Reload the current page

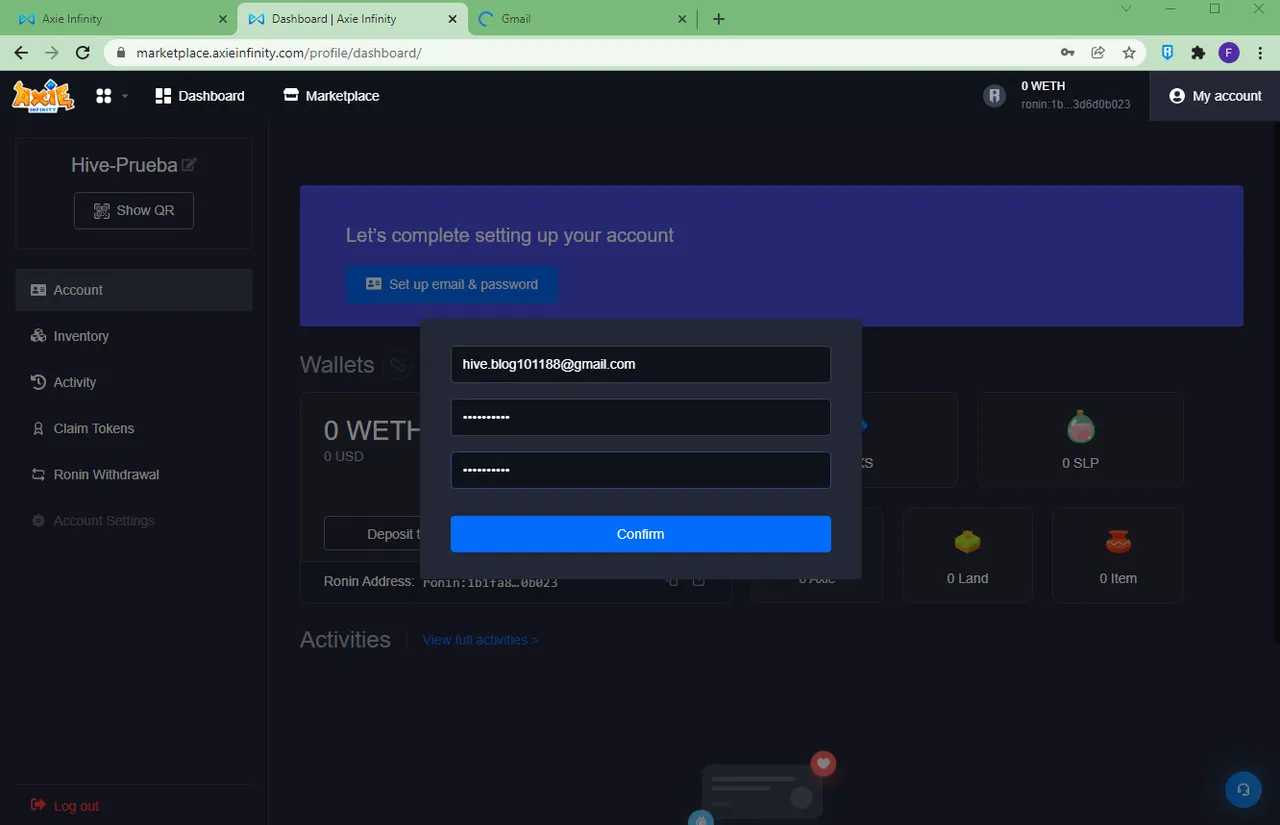[x=83, y=53]
